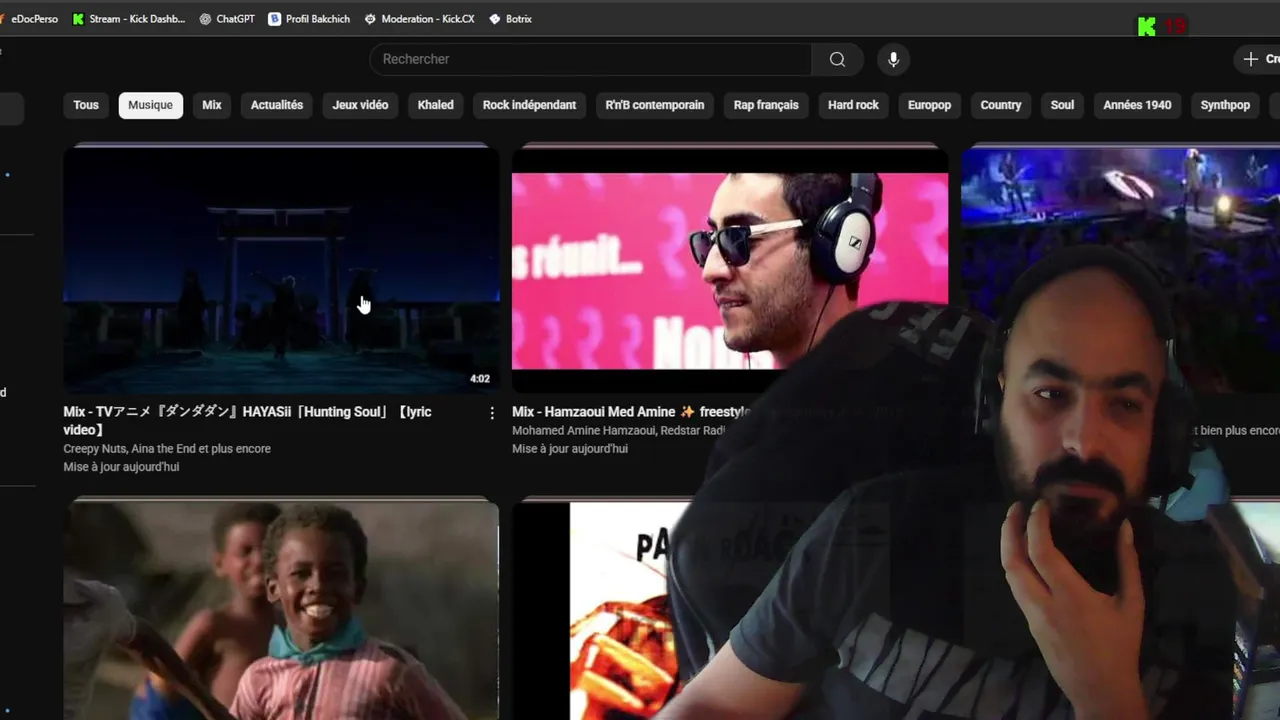Image resolution: width=1280 pixels, height=720 pixels.
Task: Select the Europop chip
Action: 929,105
